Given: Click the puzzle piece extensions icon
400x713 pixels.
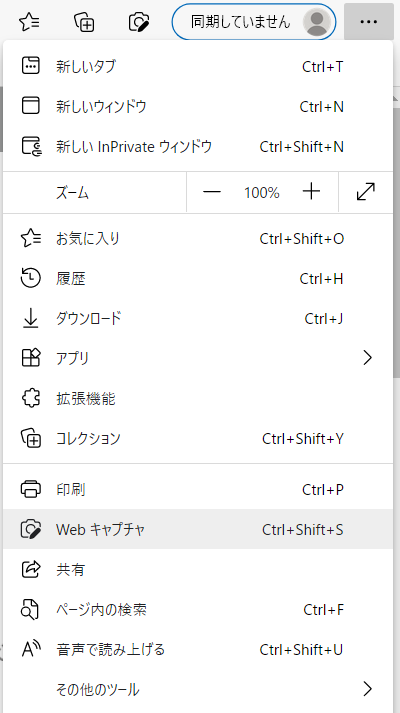Looking at the screenshot, I should click(x=31, y=398).
